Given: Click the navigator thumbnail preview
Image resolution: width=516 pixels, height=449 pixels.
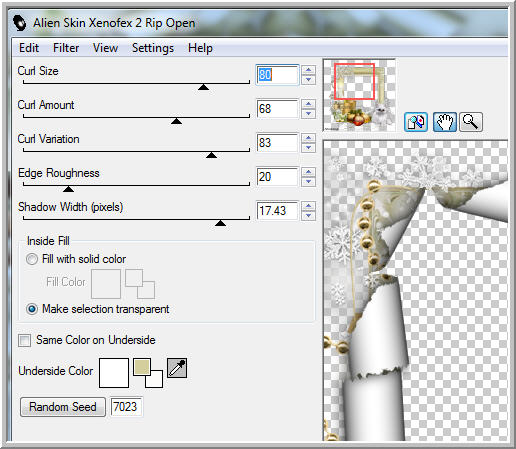Looking at the screenshot, I should tap(359, 95).
